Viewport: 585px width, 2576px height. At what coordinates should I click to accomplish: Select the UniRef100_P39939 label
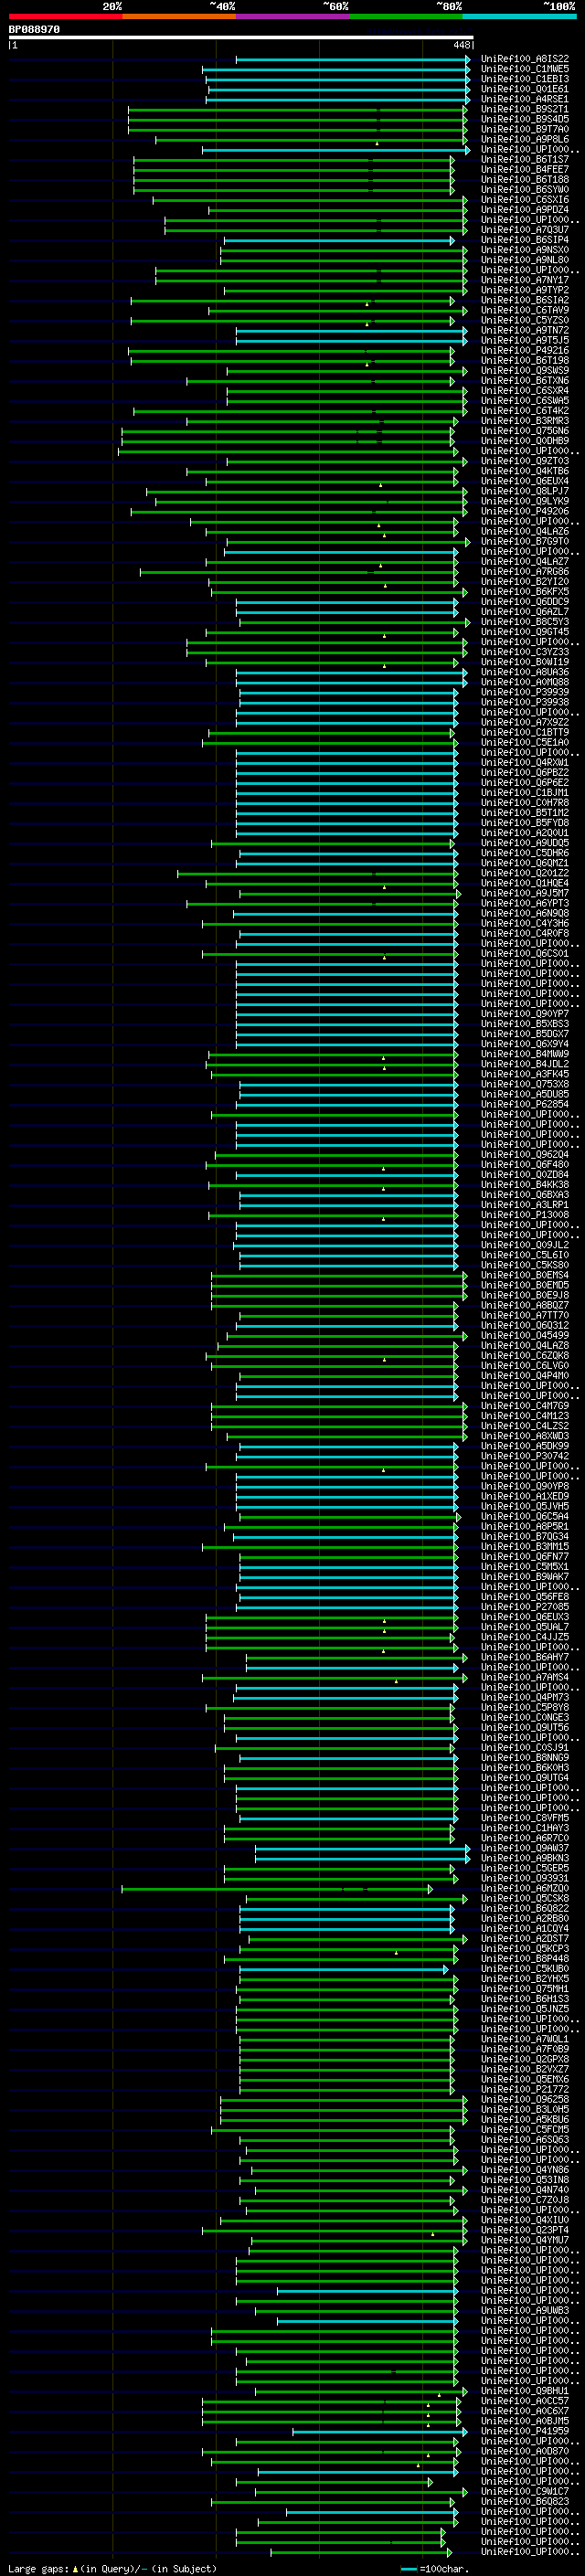pos(525,693)
